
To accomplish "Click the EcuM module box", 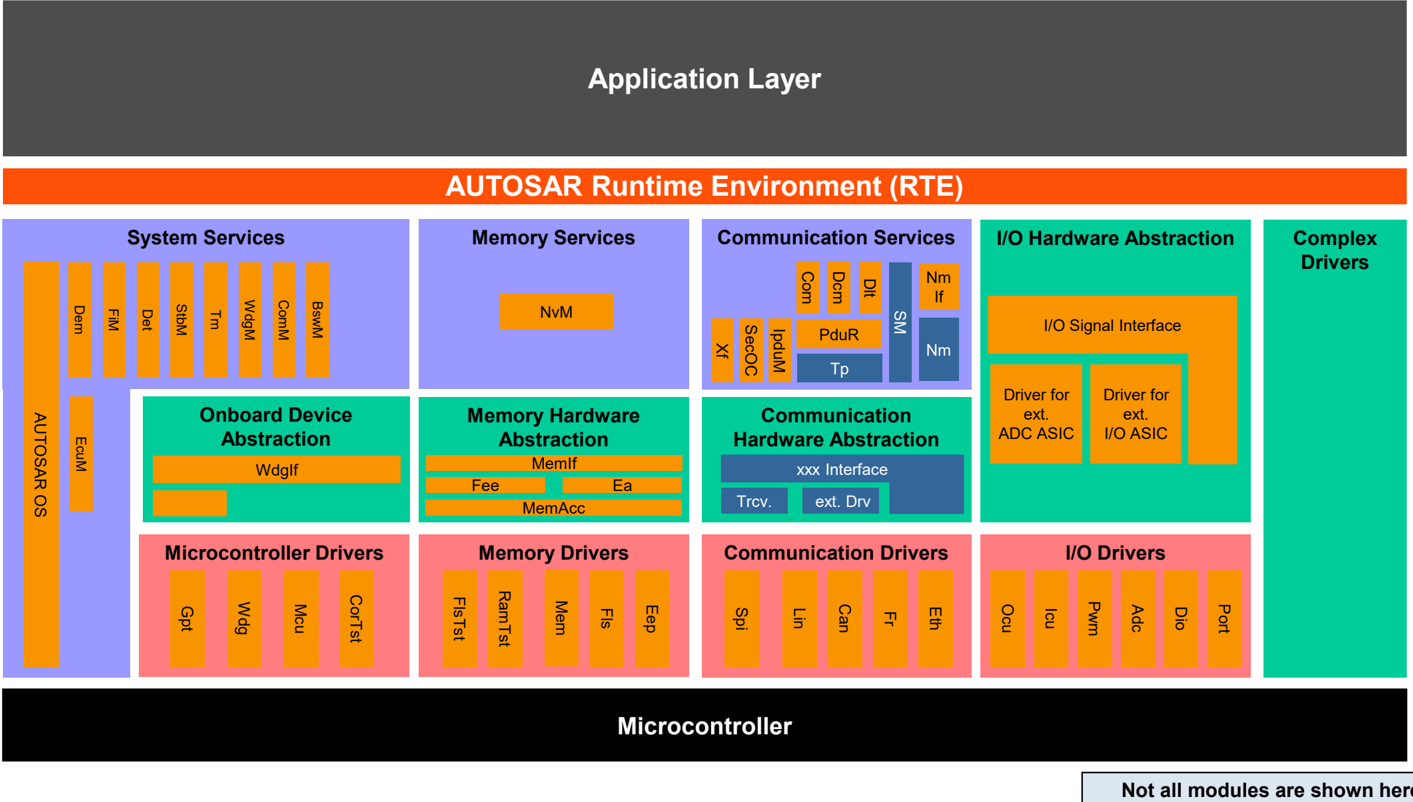I will click(x=81, y=454).
